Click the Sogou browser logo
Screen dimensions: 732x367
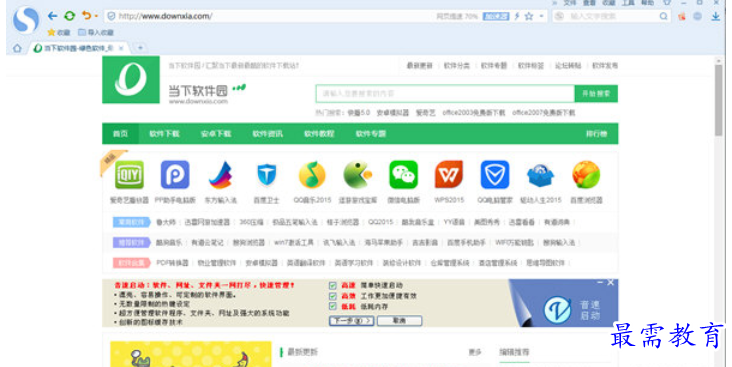click(26, 21)
